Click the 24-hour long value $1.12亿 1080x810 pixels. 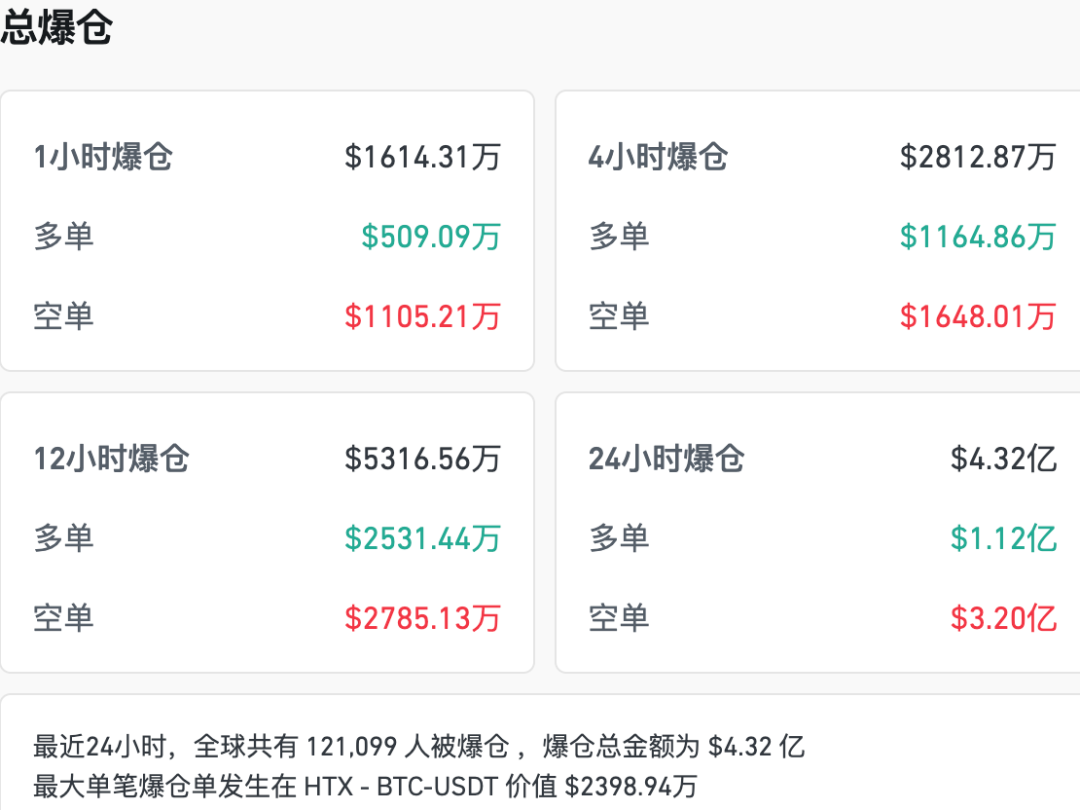click(x=1003, y=539)
